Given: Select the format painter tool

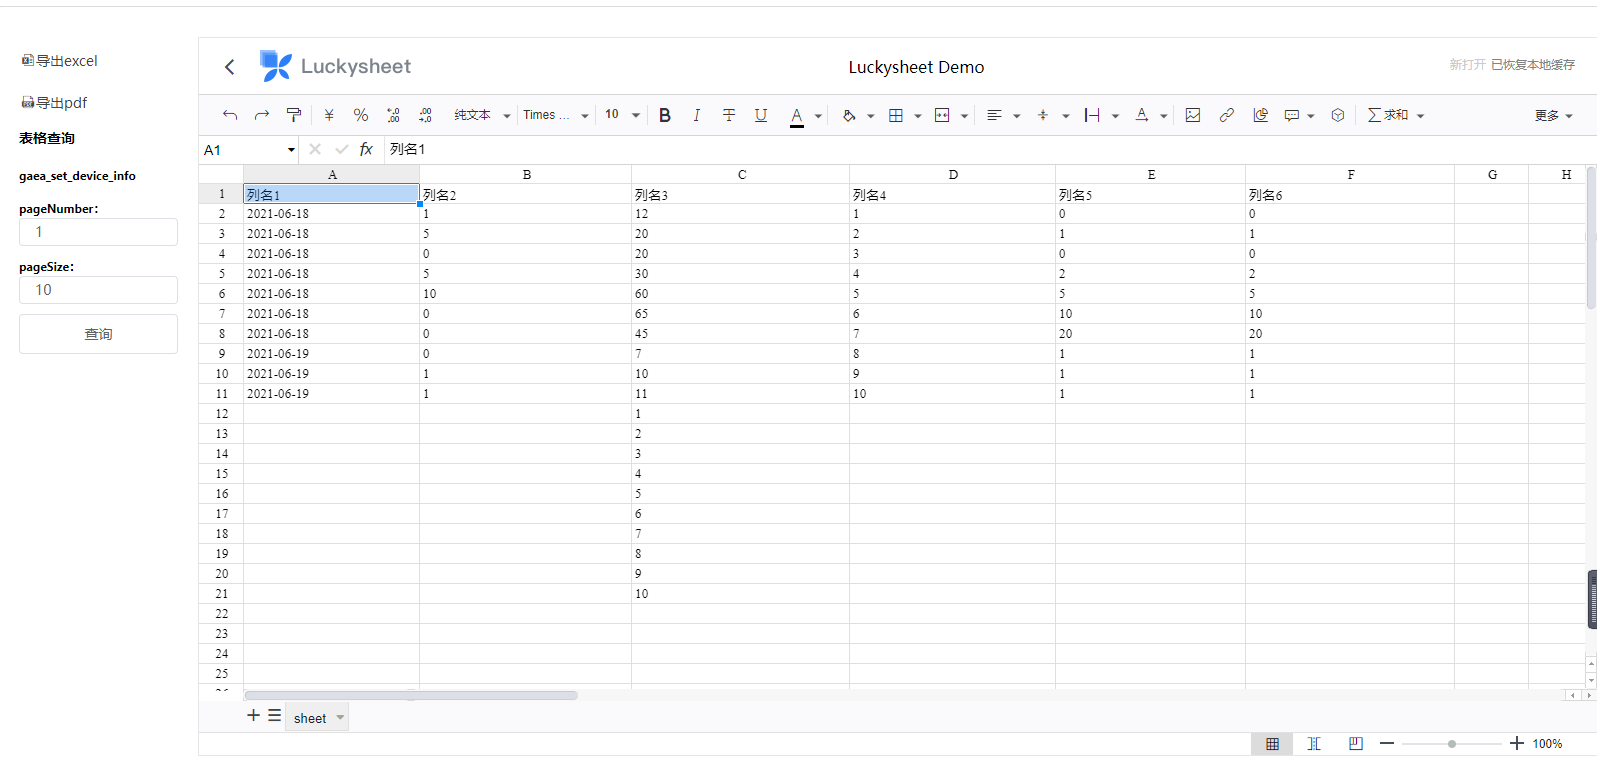Looking at the screenshot, I should click(x=294, y=115).
